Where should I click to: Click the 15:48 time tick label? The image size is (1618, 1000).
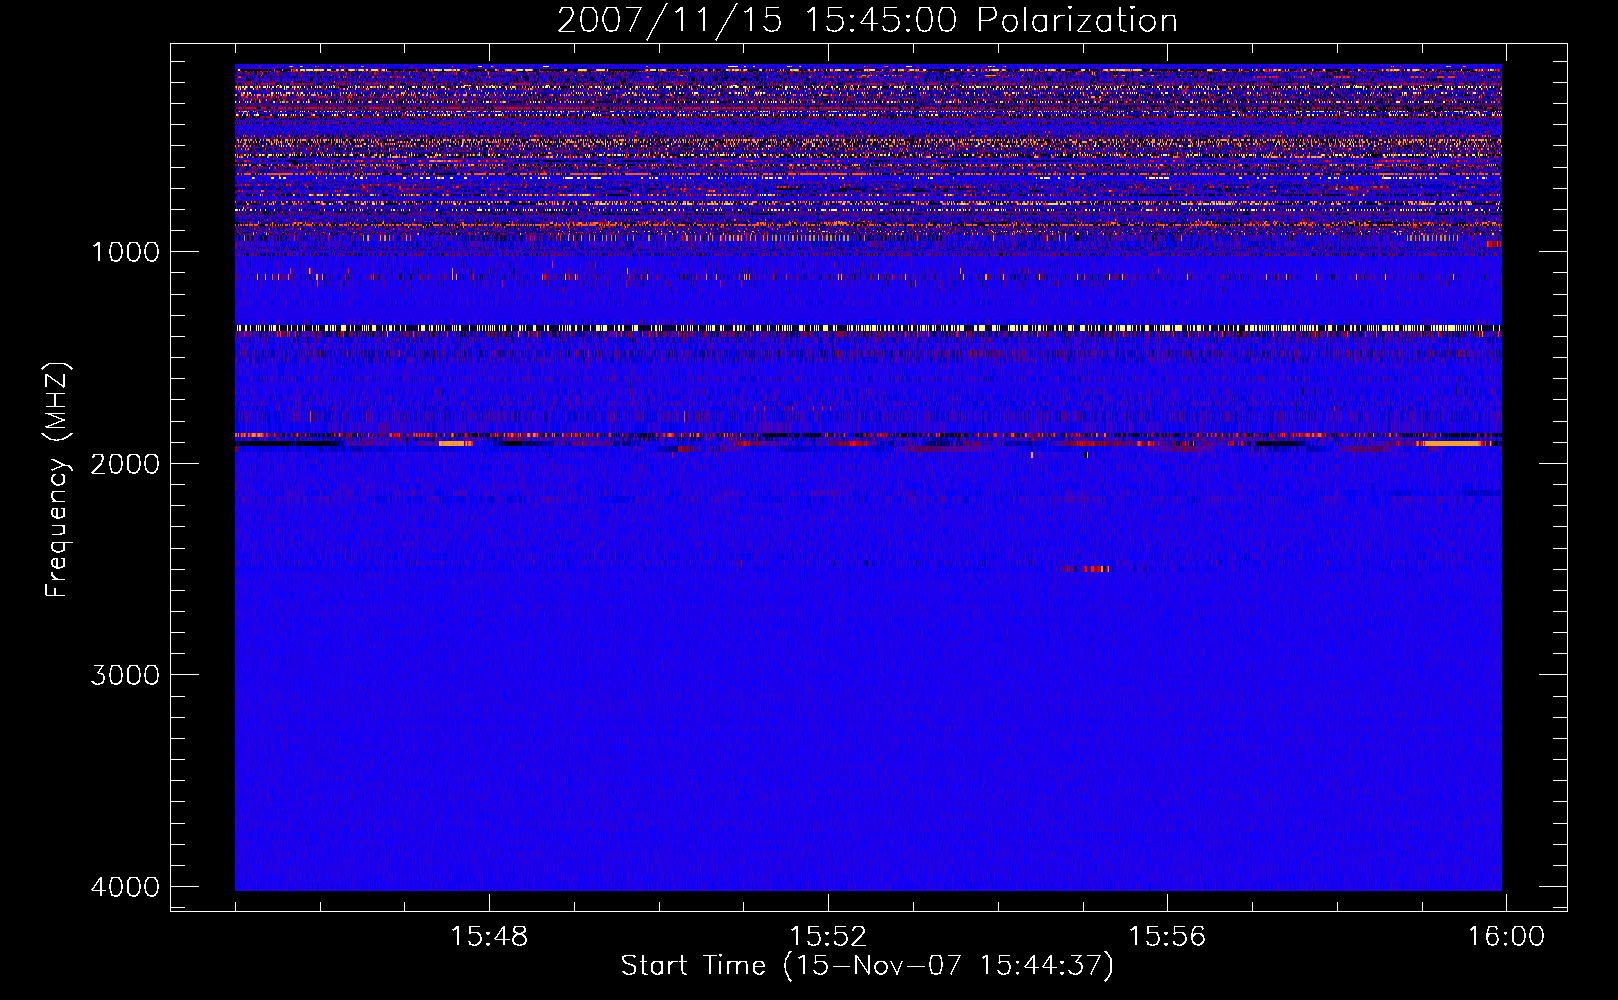pos(489,937)
